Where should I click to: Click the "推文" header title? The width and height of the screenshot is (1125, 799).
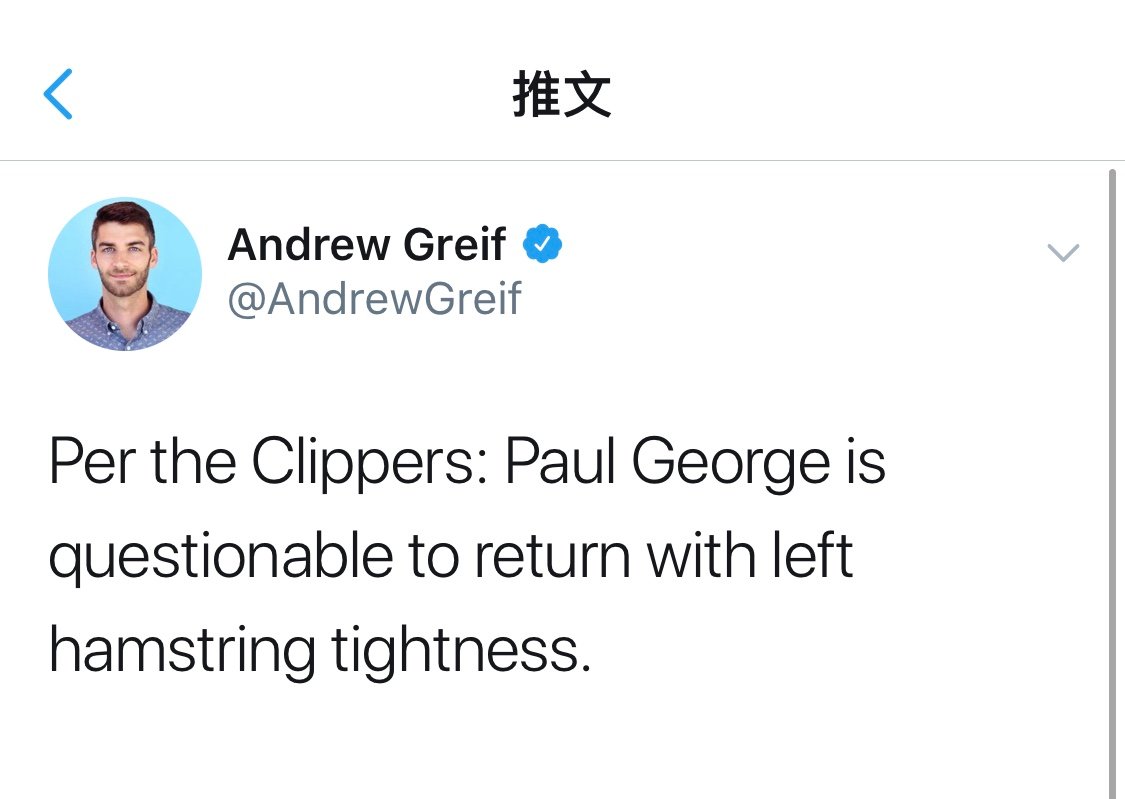(561, 96)
